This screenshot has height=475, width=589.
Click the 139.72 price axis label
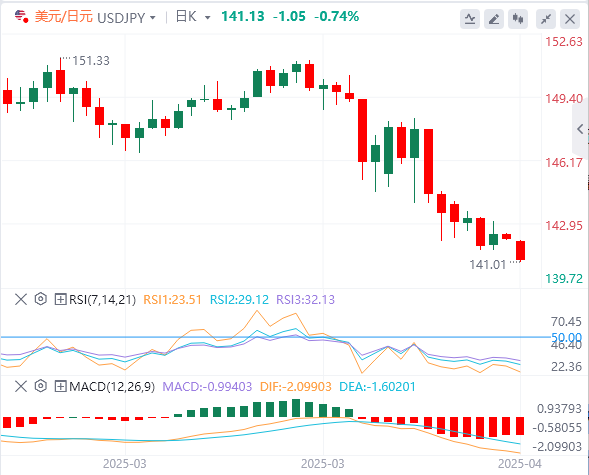pos(564,279)
